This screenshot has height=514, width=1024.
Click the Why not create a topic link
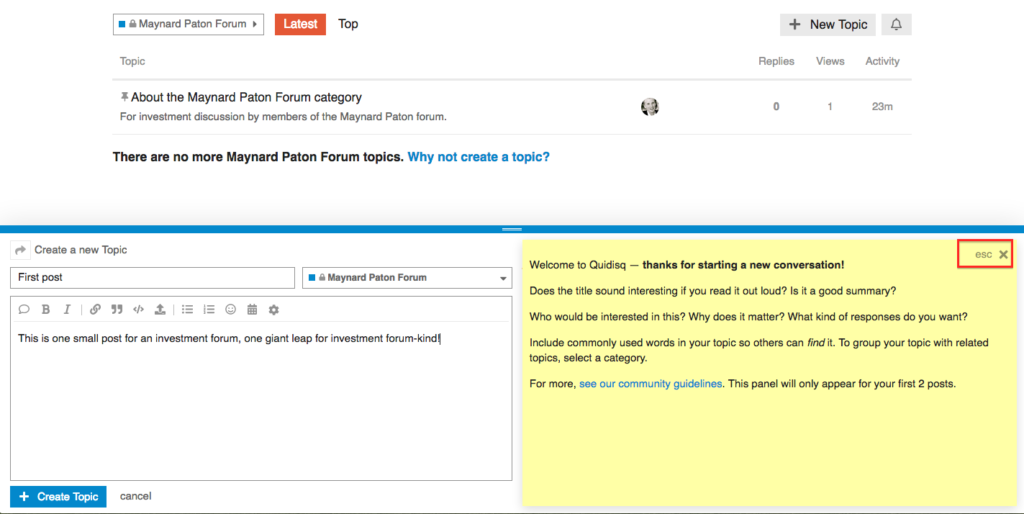[479, 157]
